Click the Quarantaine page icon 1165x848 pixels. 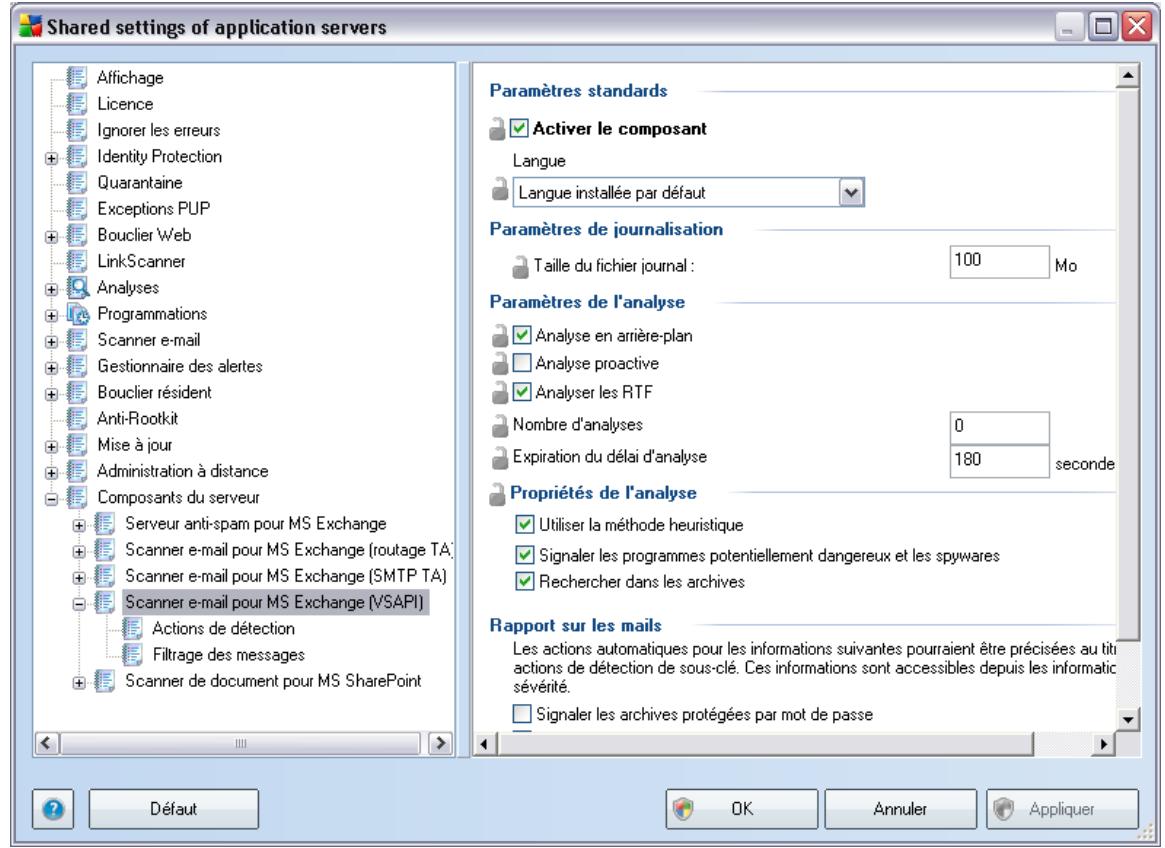click(x=77, y=182)
